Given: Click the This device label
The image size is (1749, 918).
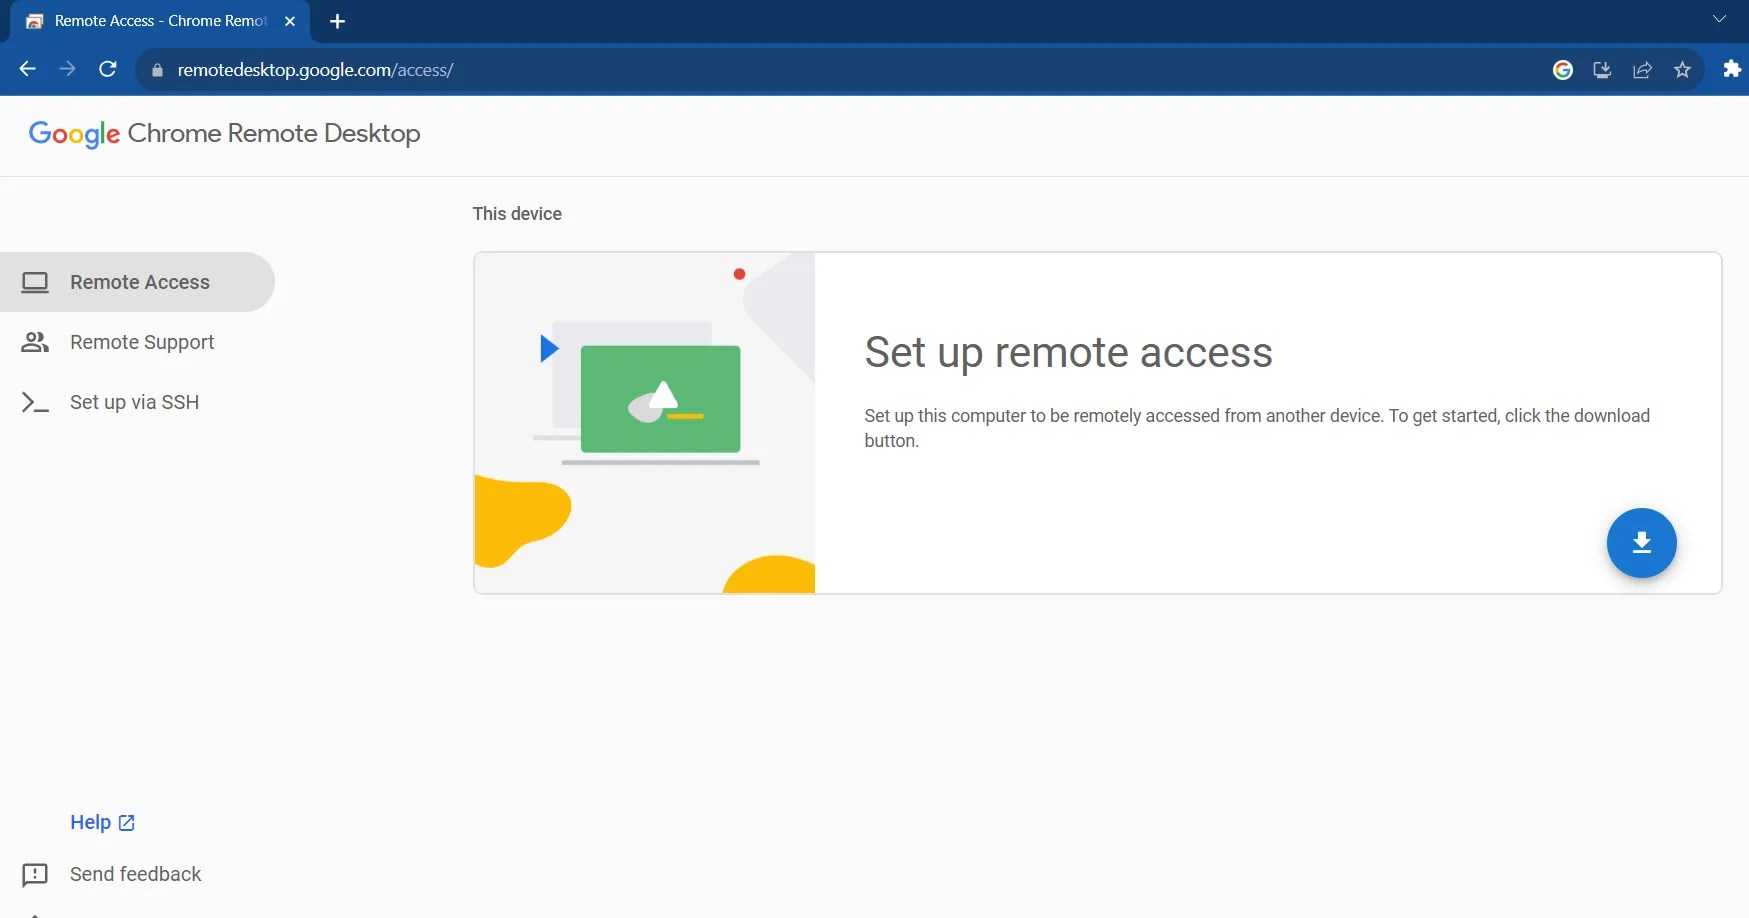Looking at the screenshot, I should click(x=517, y=214).
